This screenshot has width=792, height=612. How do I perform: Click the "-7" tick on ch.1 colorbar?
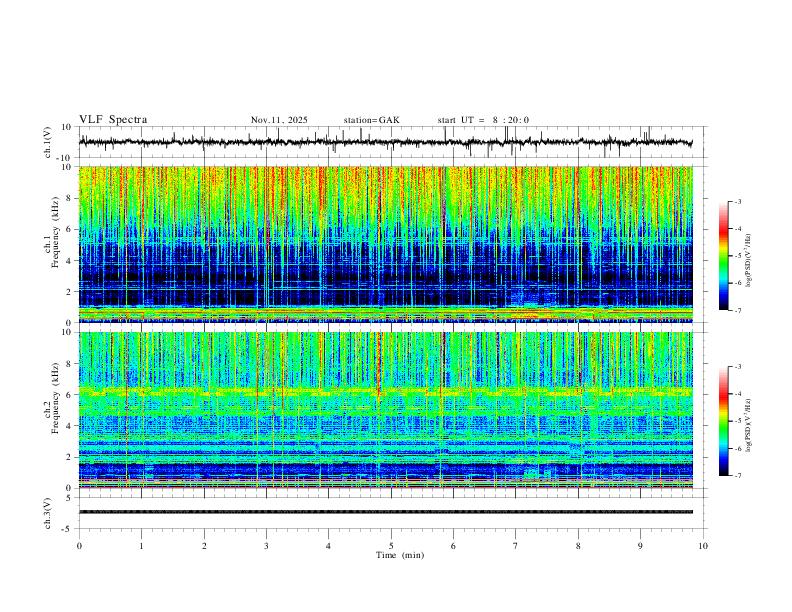[737, 310]
